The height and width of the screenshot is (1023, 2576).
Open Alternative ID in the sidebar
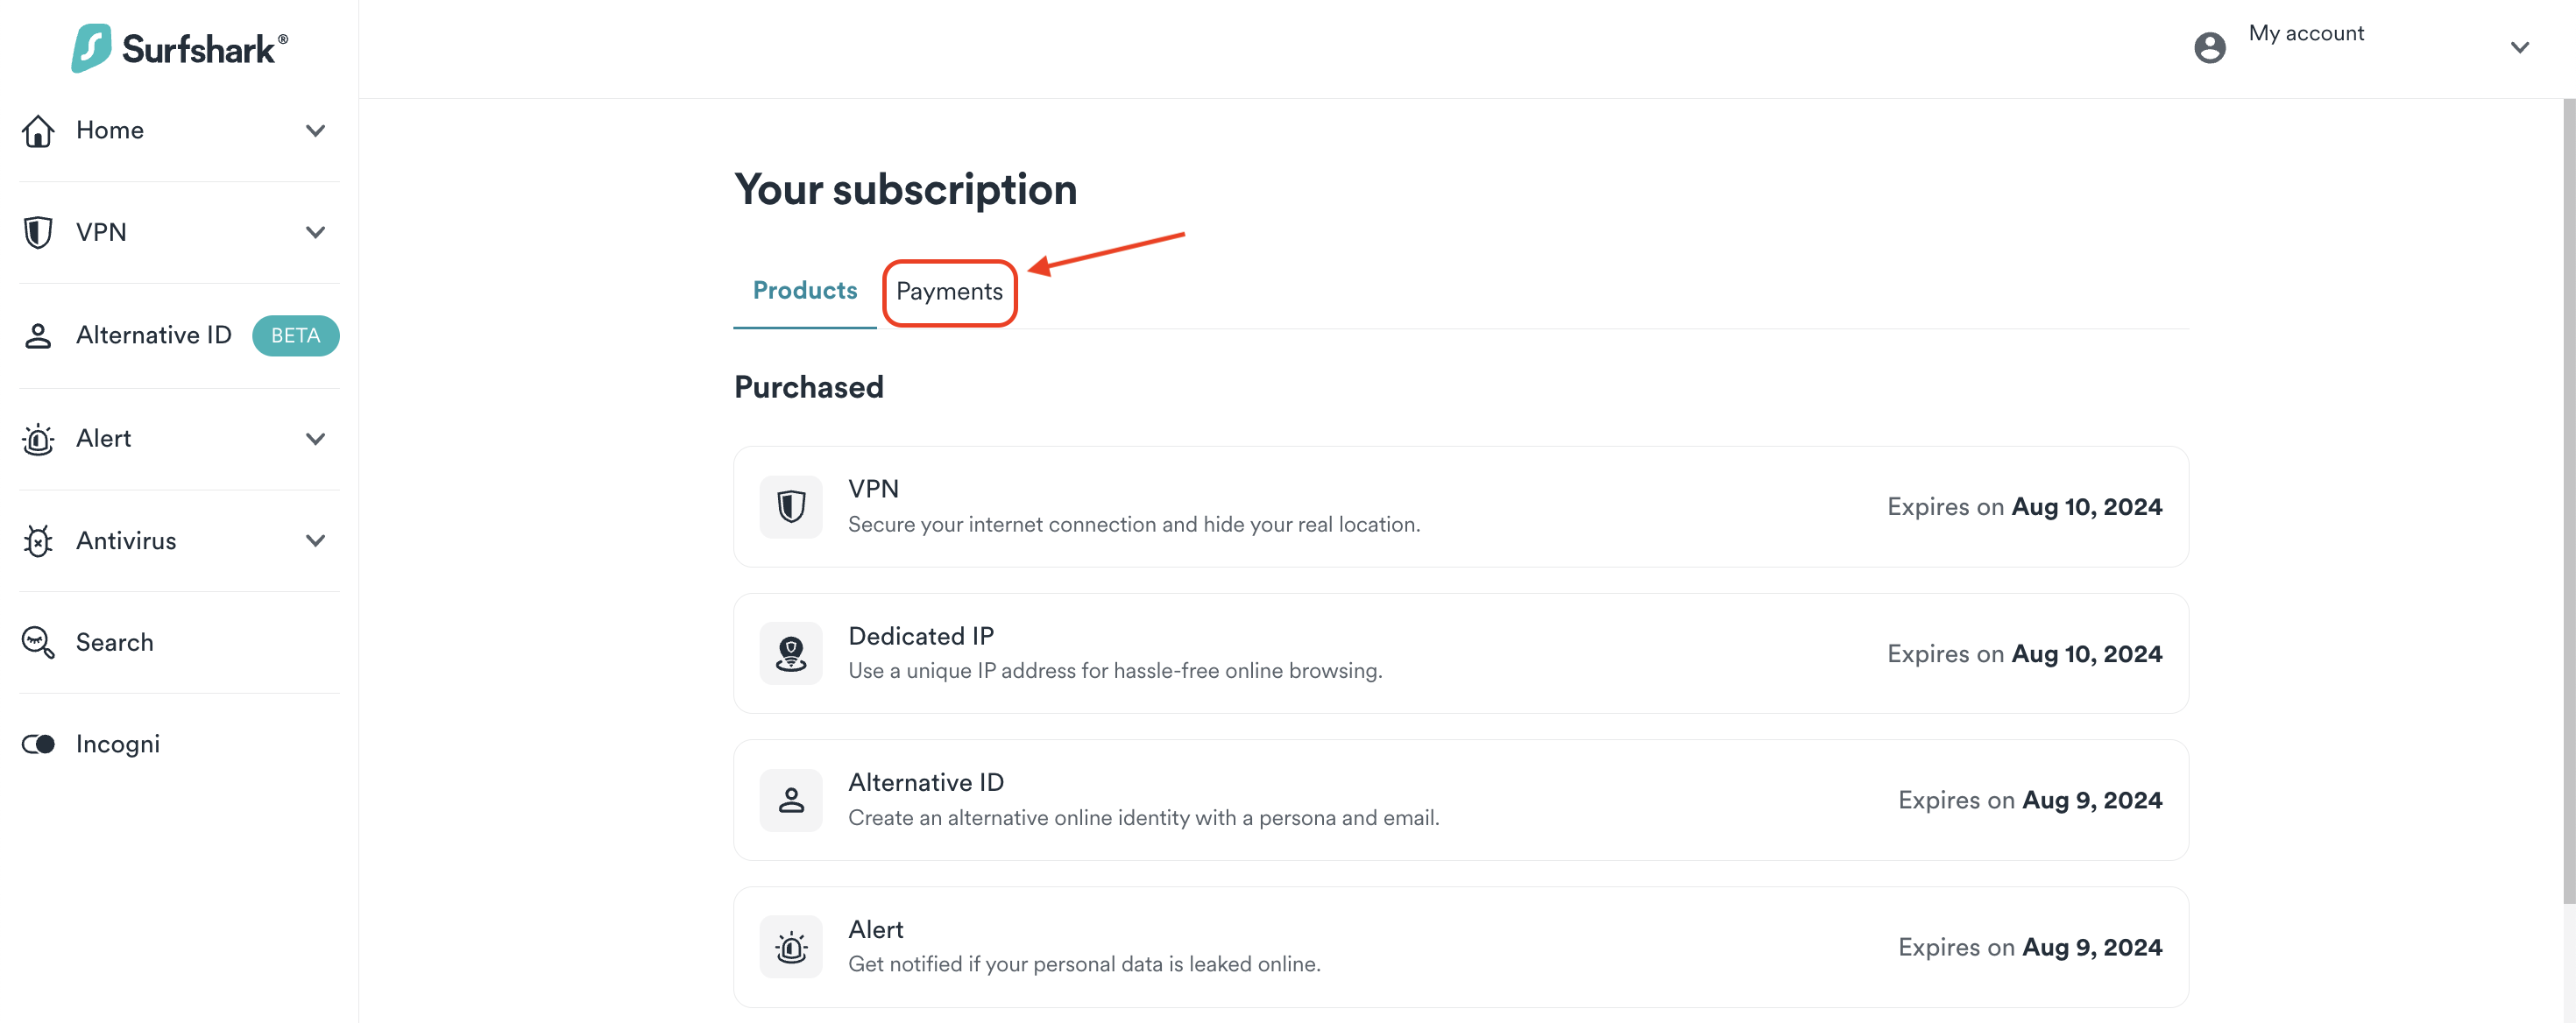(x=154, y=336)
